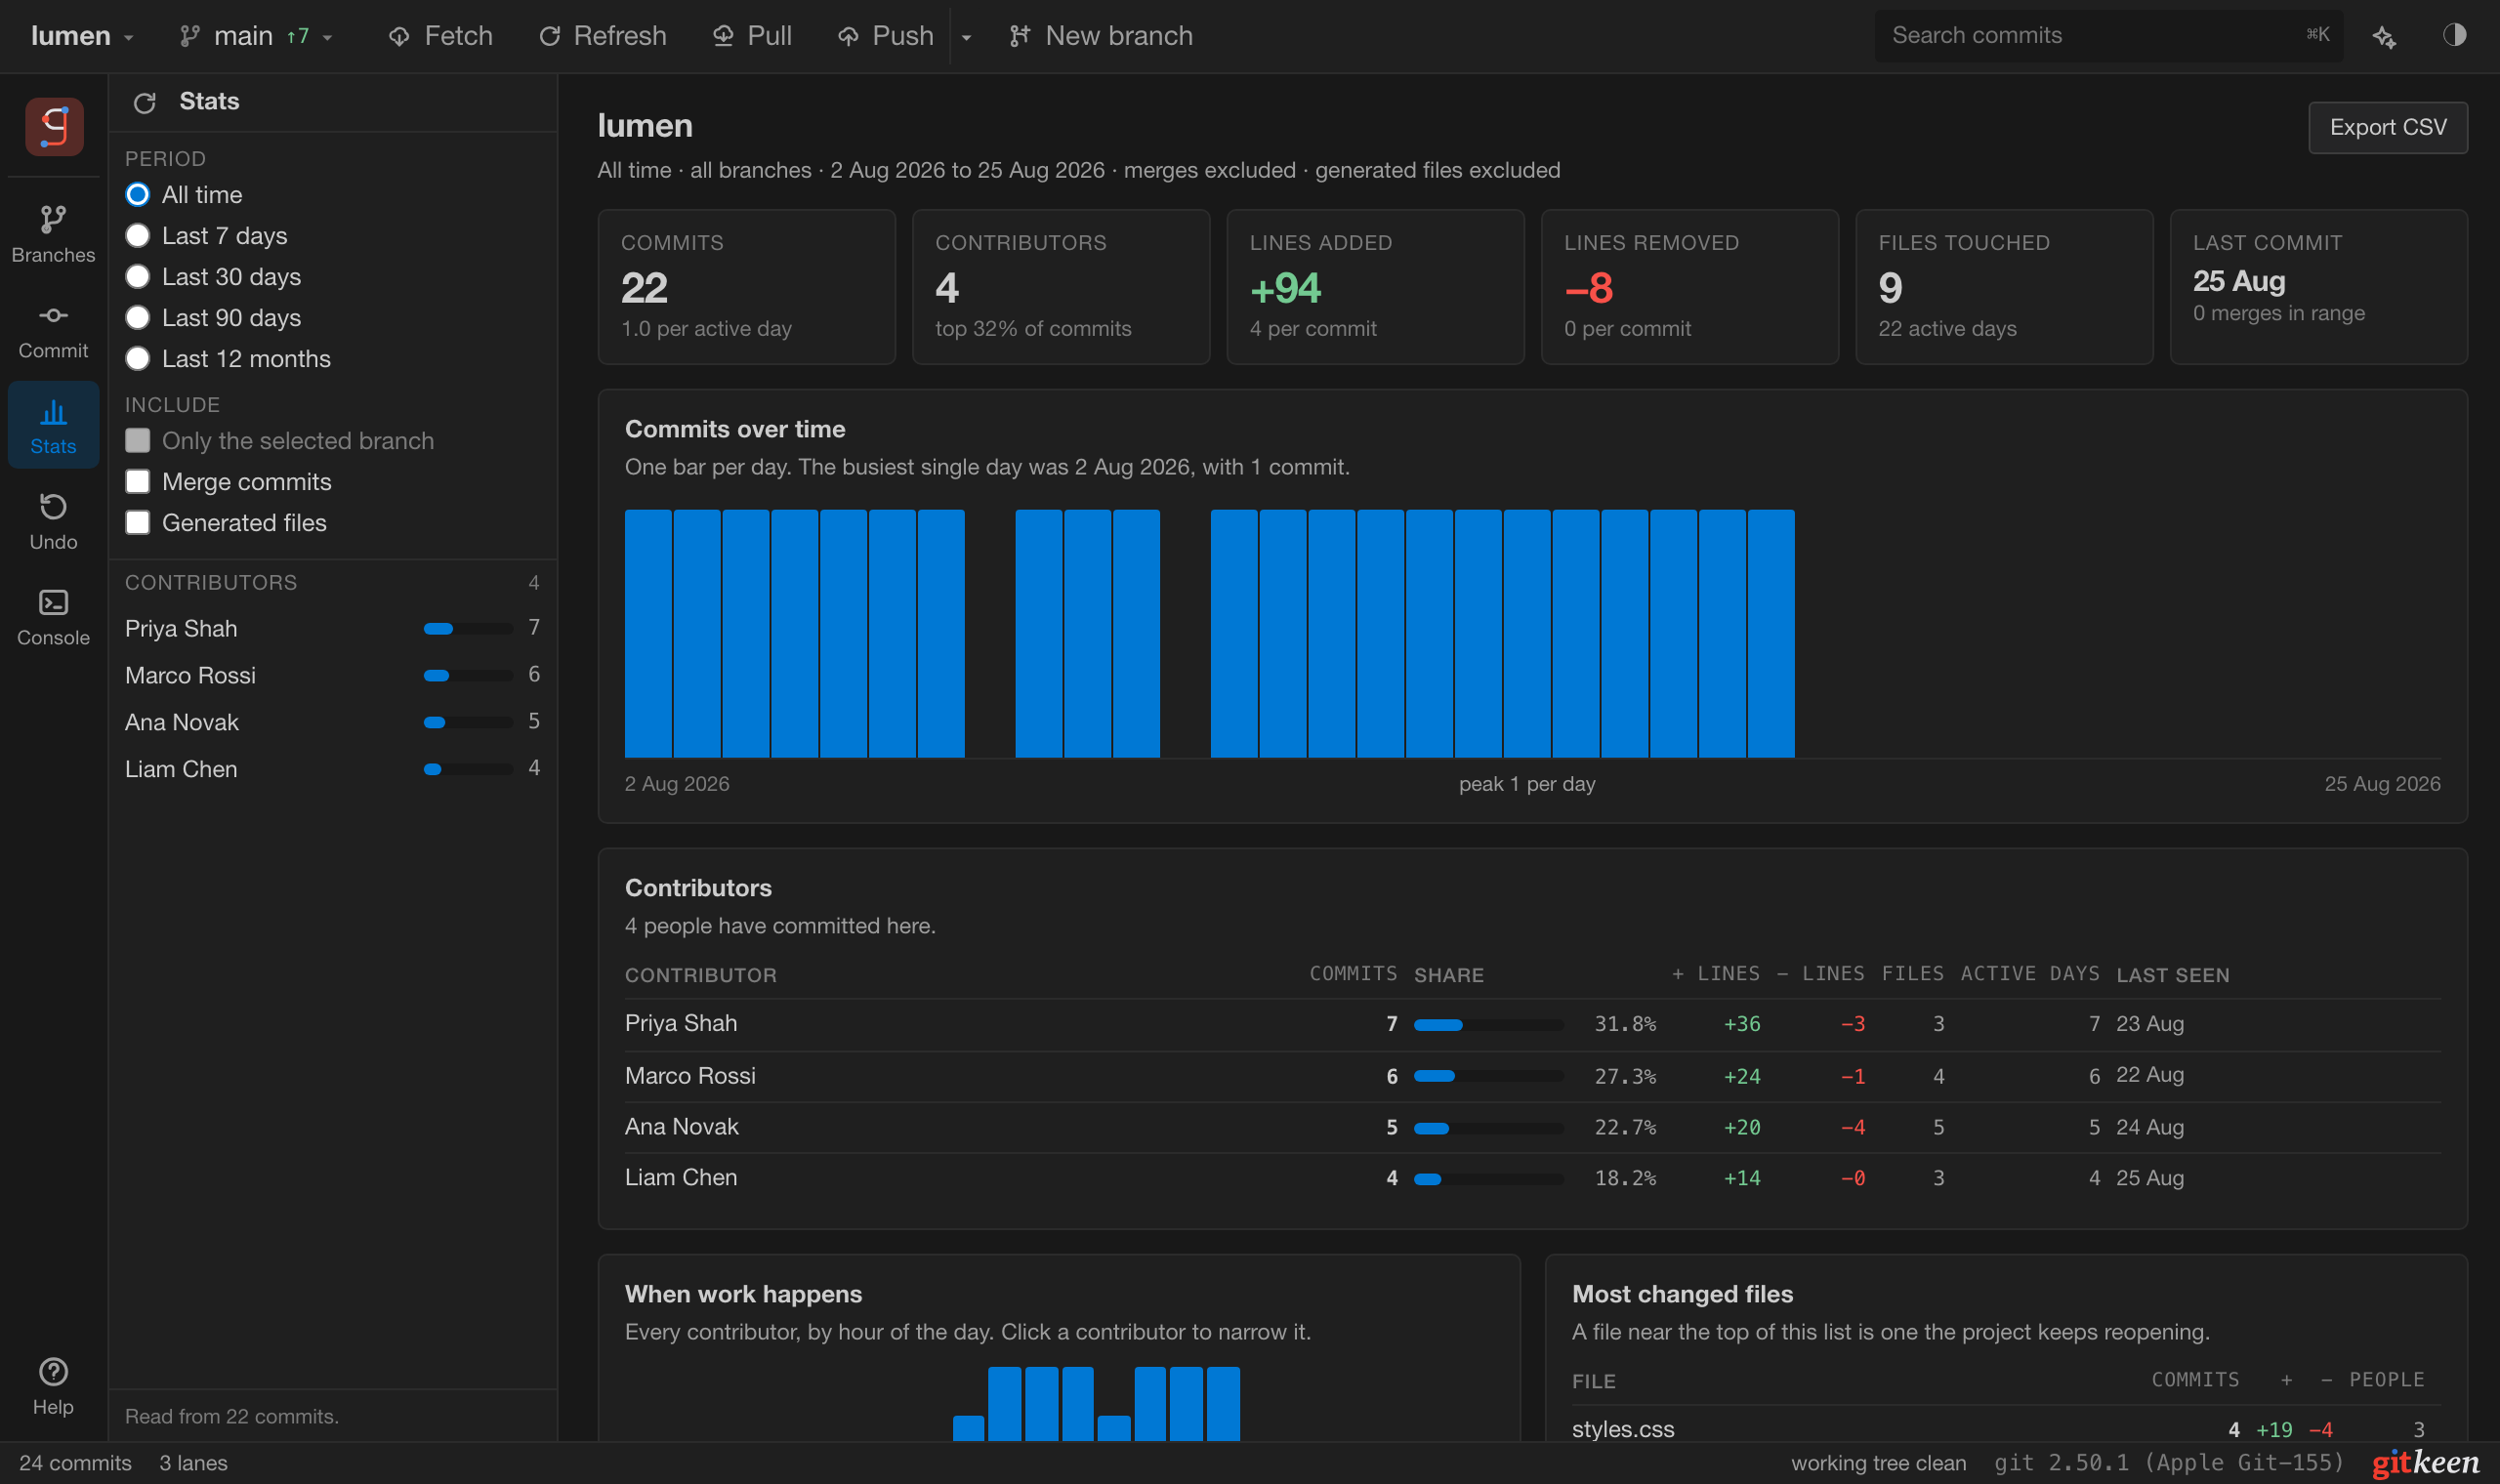This screenshot has height=1484, width=2500.
Task: Click the gitkeen app logo icon
Action: 54,127
